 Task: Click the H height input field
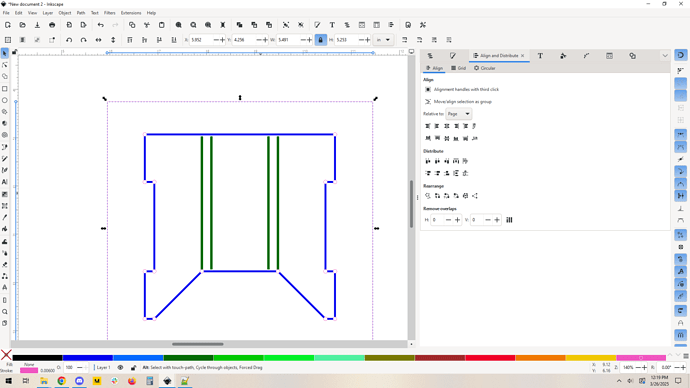346,40
